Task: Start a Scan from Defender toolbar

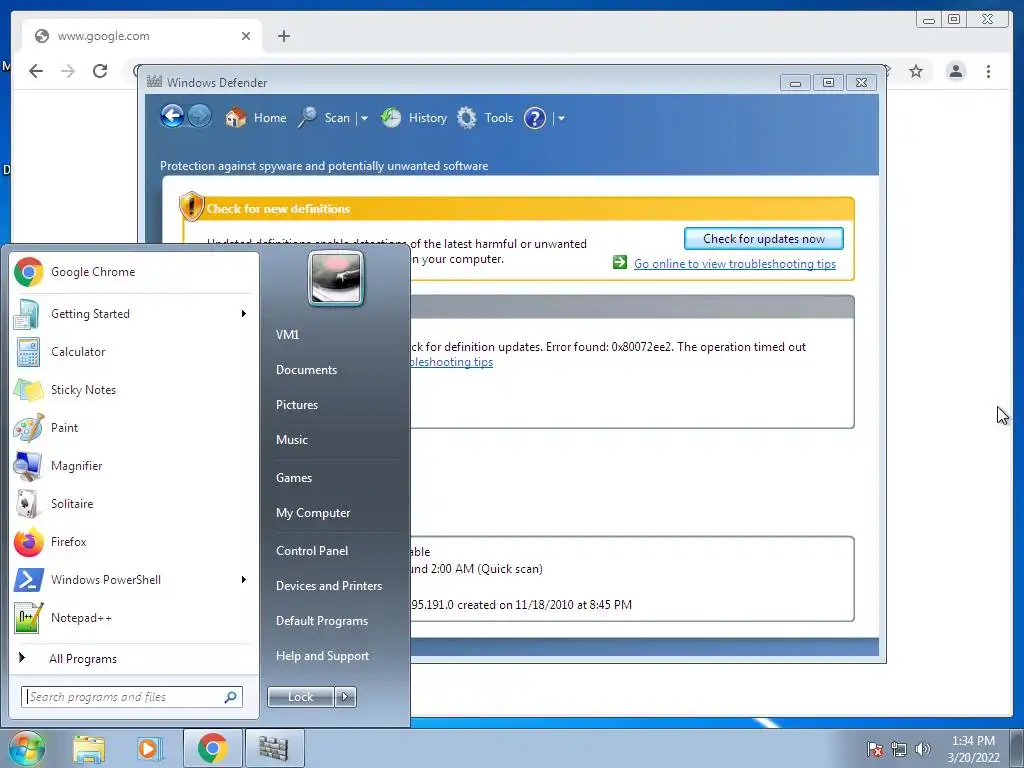Action: click(325, 118)
